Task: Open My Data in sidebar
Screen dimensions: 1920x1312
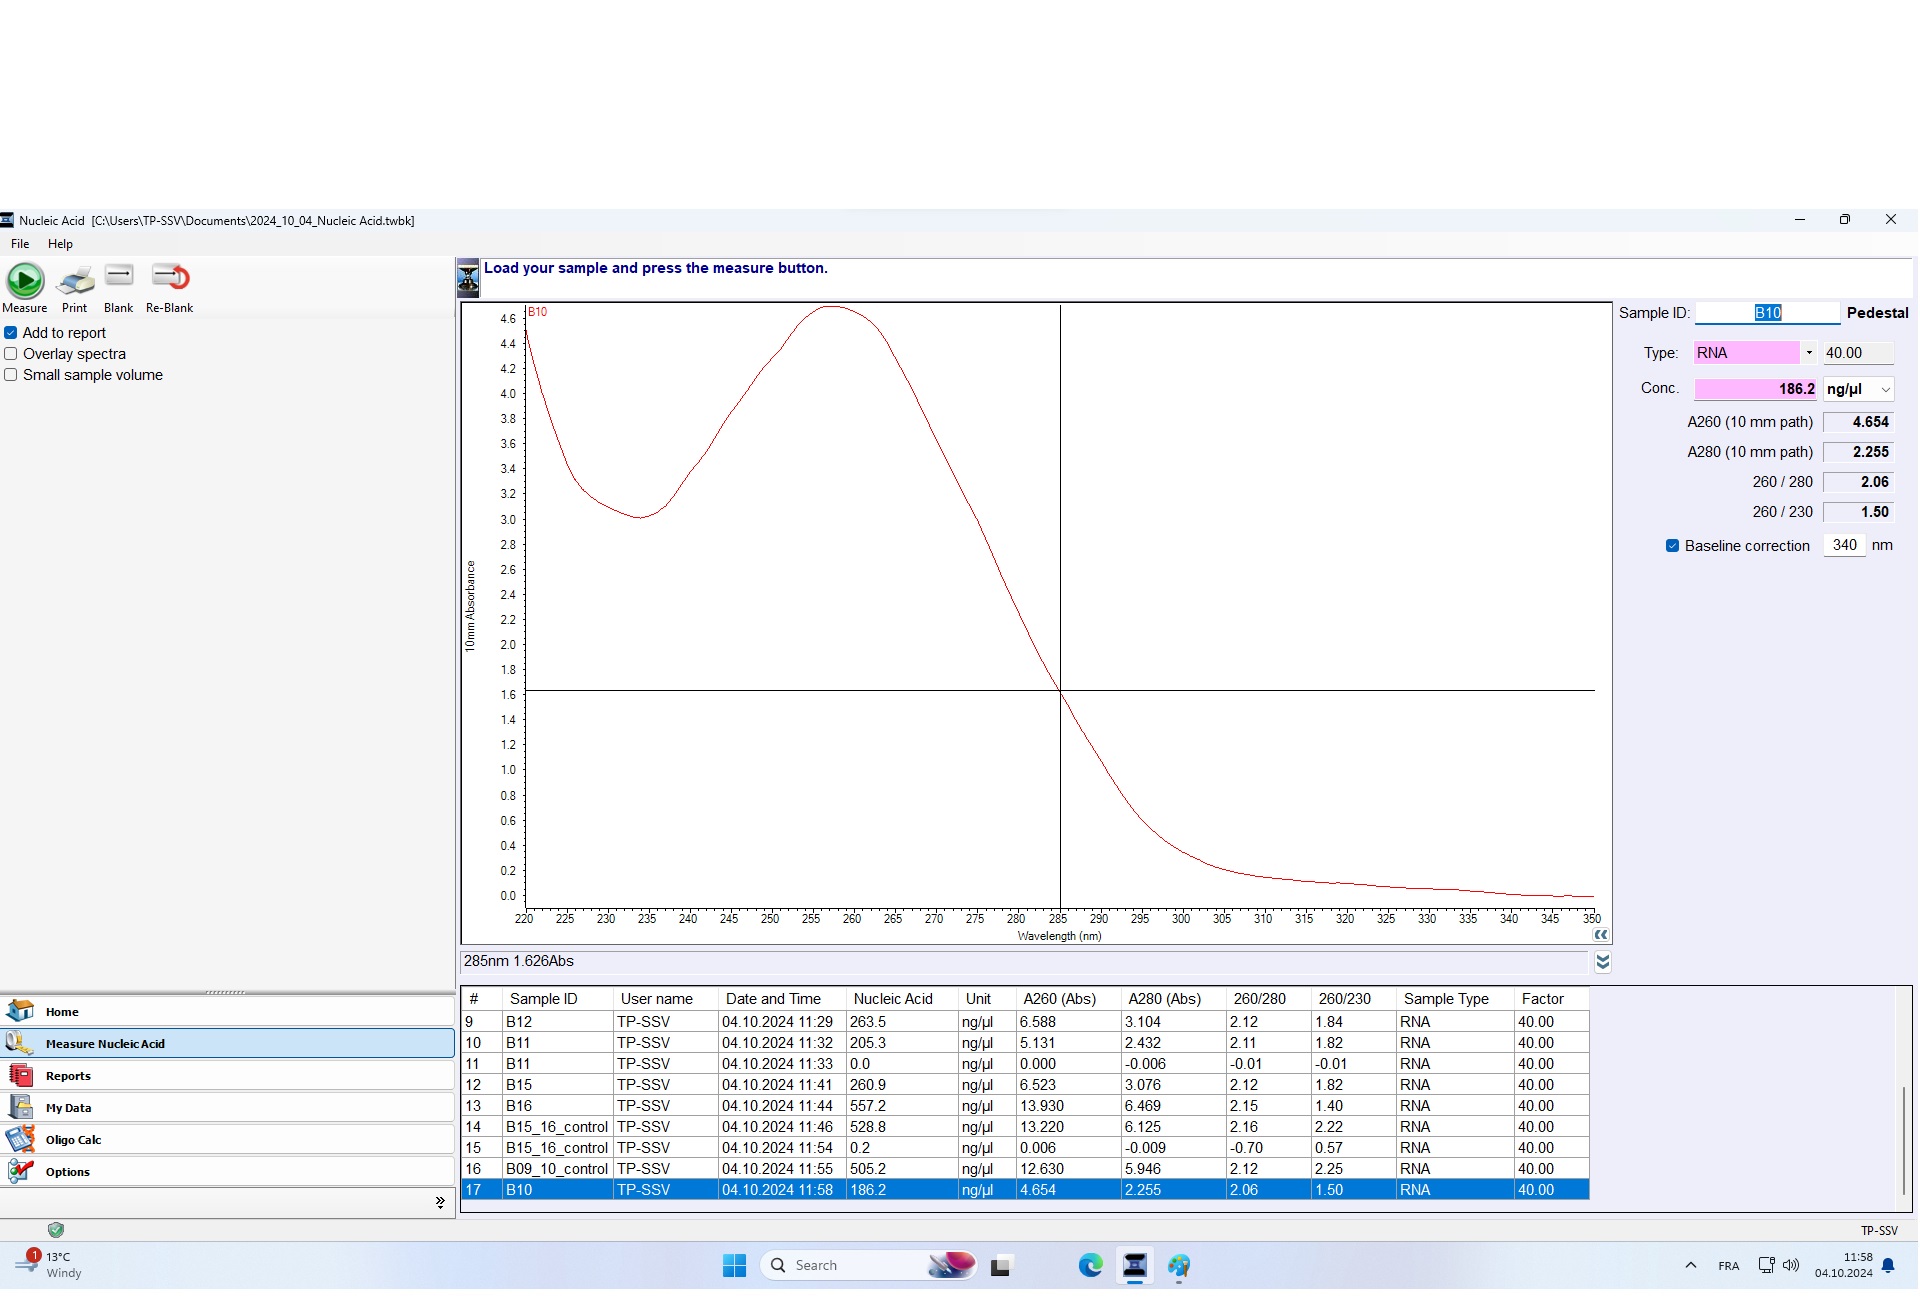Action: [x=68, y=1108]
